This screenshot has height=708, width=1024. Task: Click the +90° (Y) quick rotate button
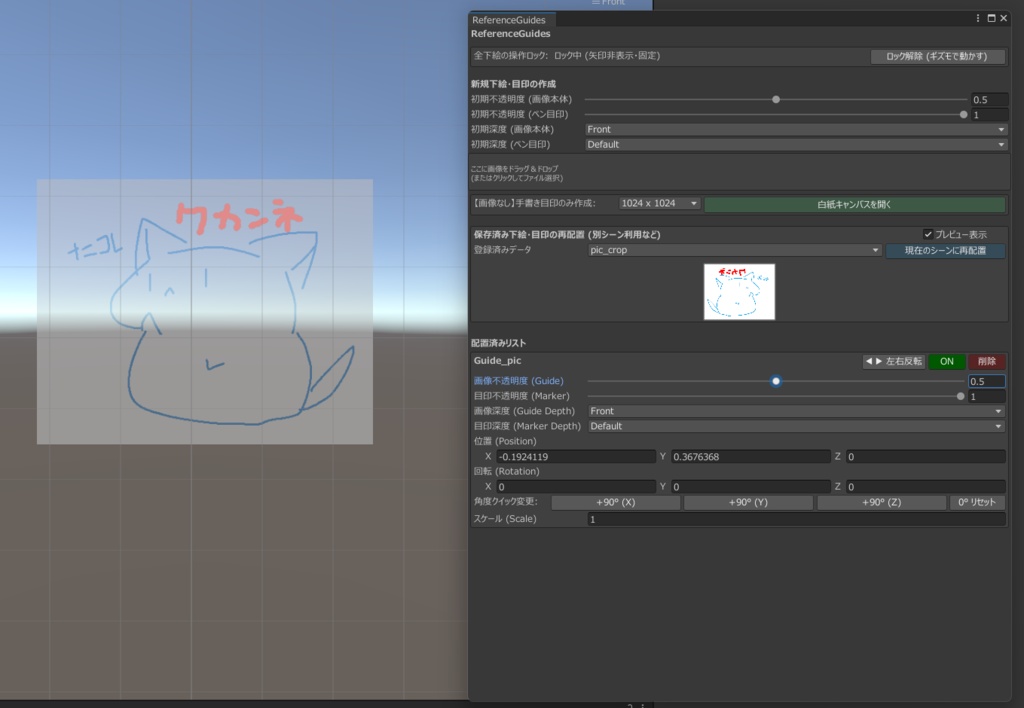748,502
